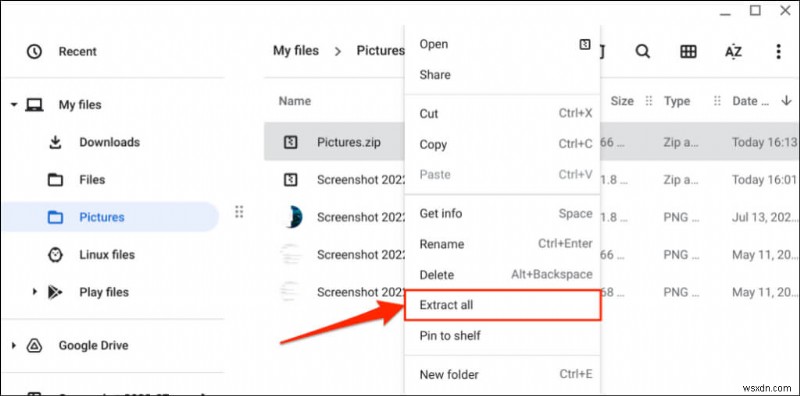The image size is (800, 396).
Task: Click the sidebar resize grip handle
Action: tap(239, 211)
